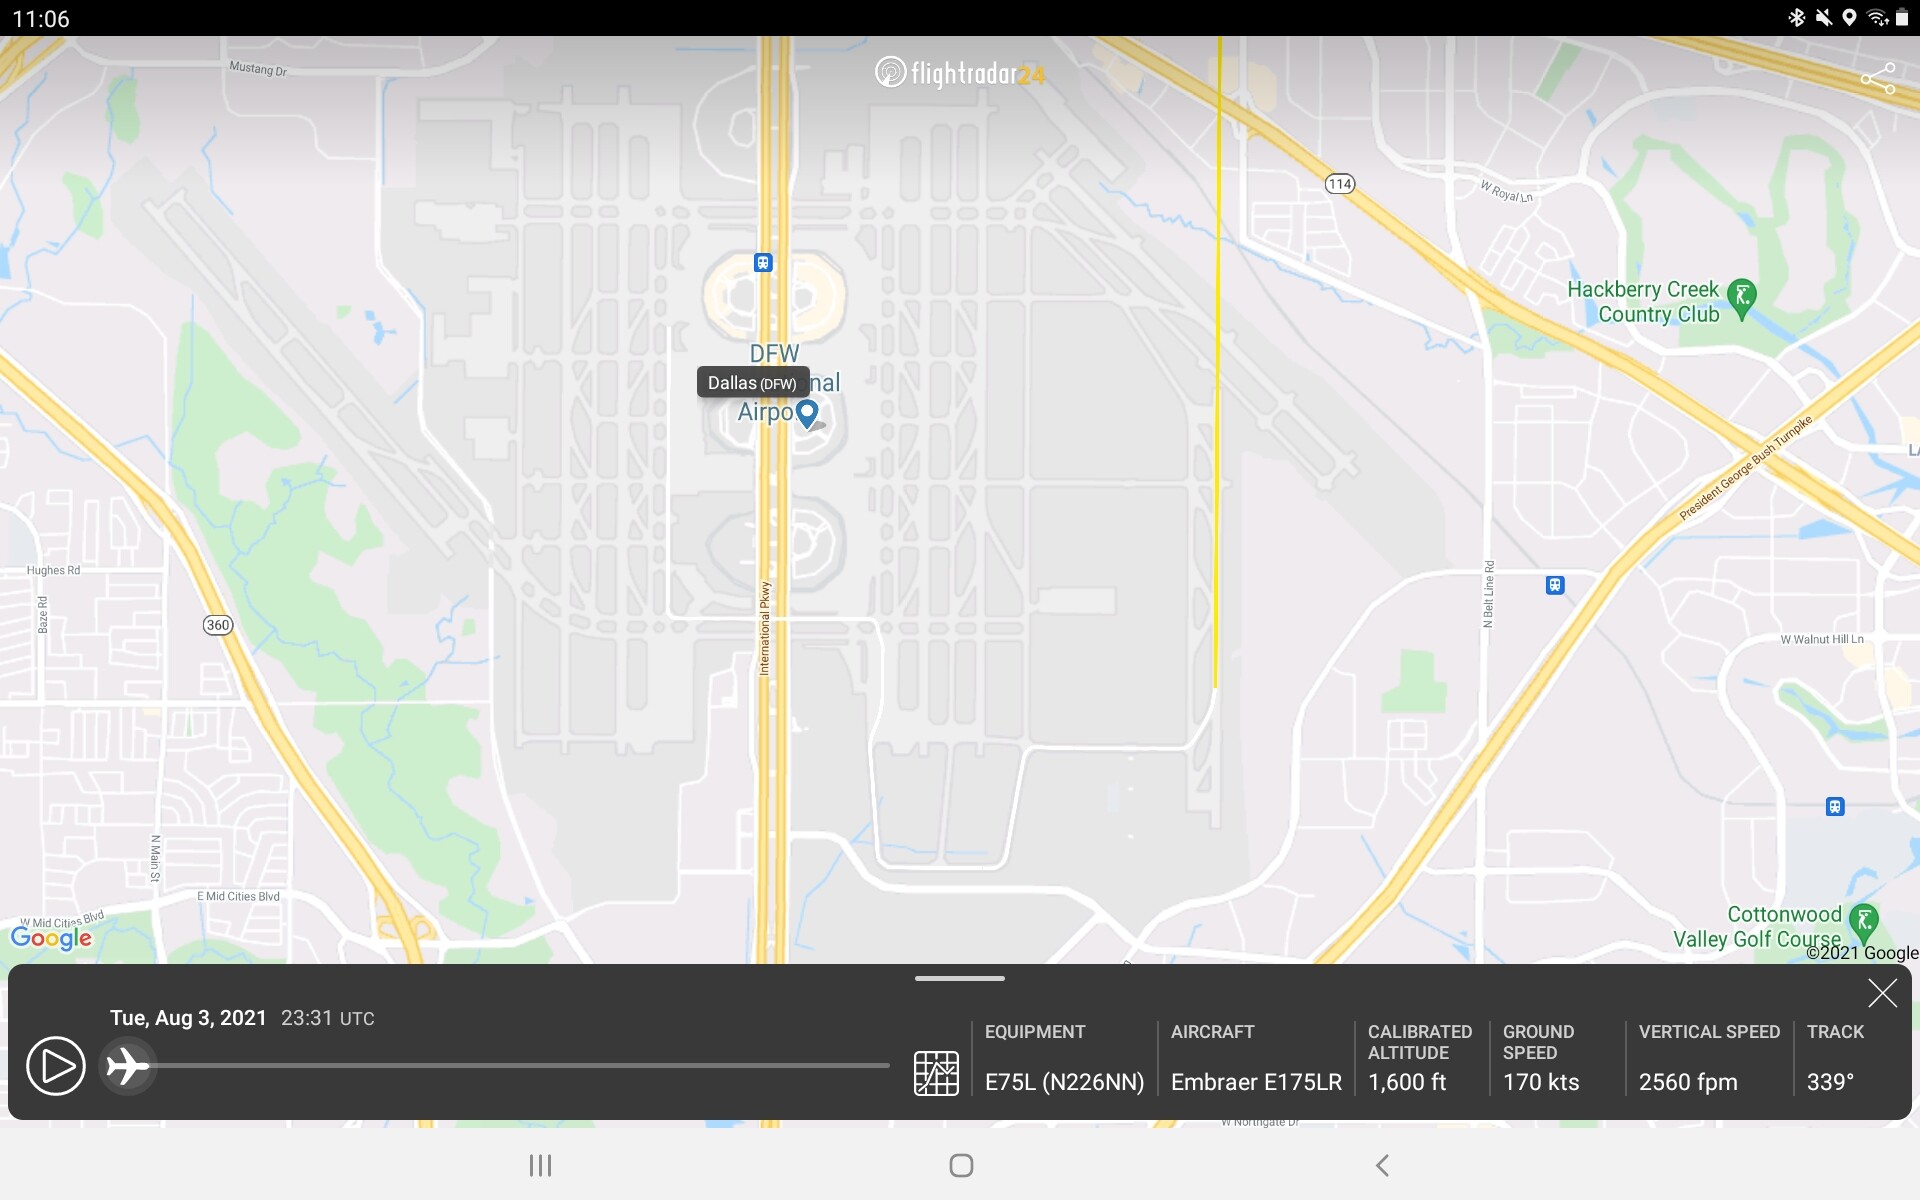Tap the President George Bush Turnpike label
The width and height of the screenshot is (1920, 1200).
click(x=1745, y=468)
